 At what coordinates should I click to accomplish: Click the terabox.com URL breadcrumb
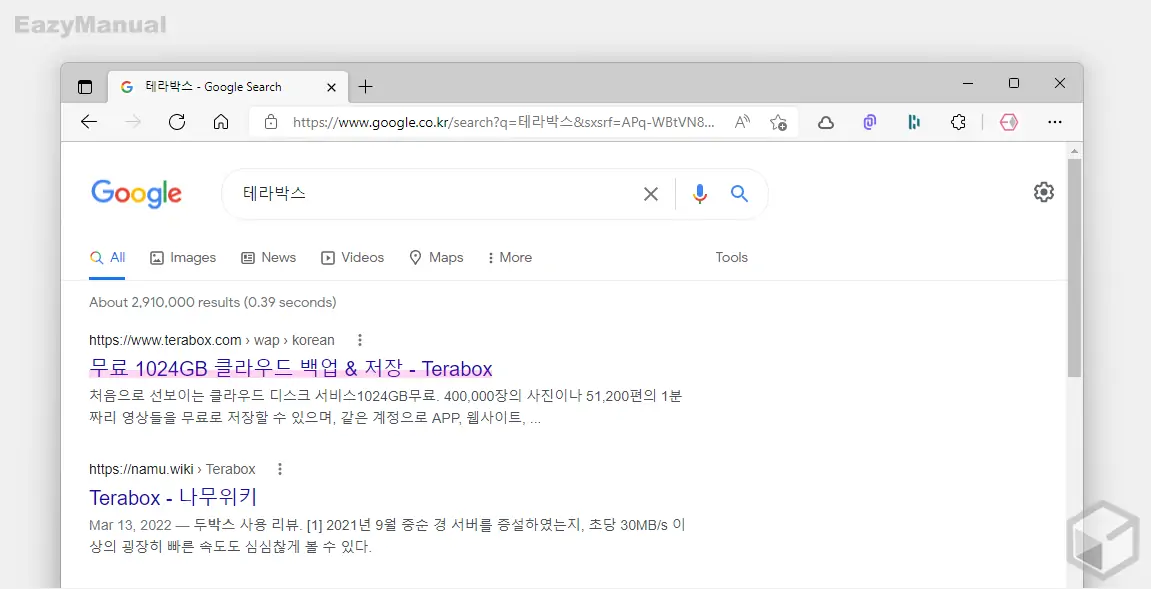pyautogui.click(x=211, y=340)
